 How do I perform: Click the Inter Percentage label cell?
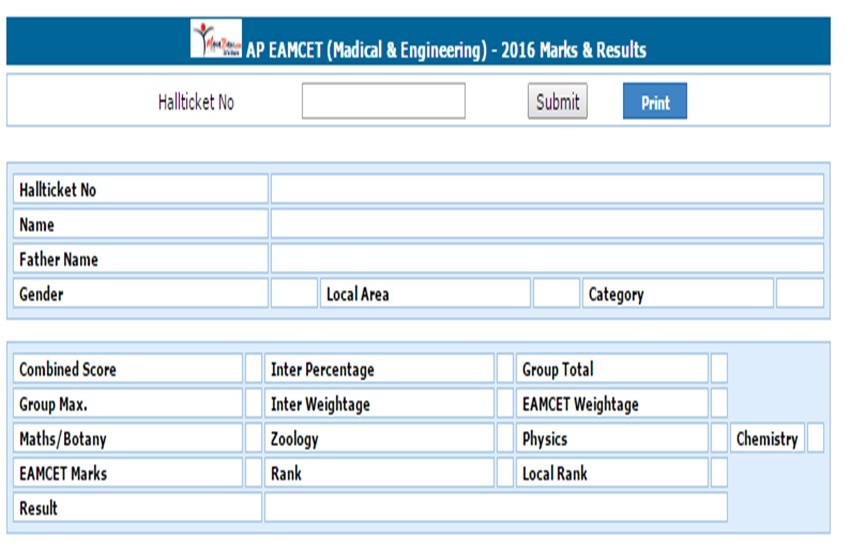(x=379, y=369)
